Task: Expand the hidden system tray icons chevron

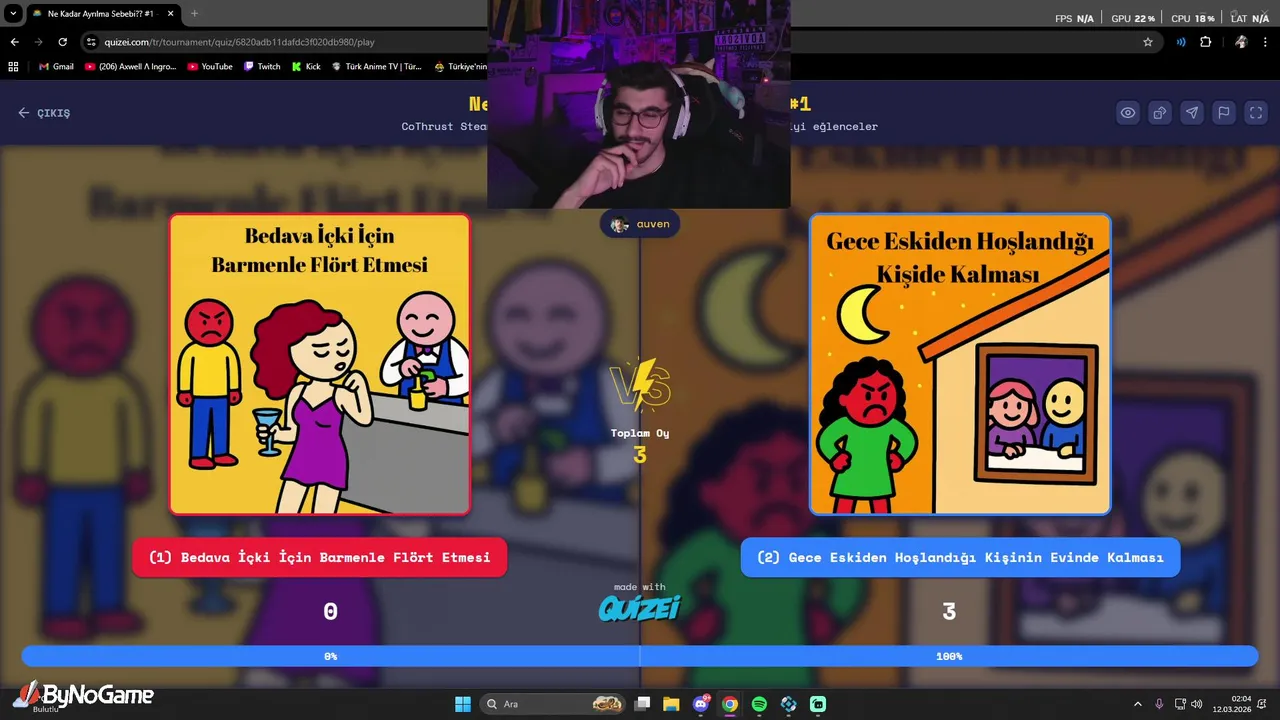Action: pos(1137,704)
